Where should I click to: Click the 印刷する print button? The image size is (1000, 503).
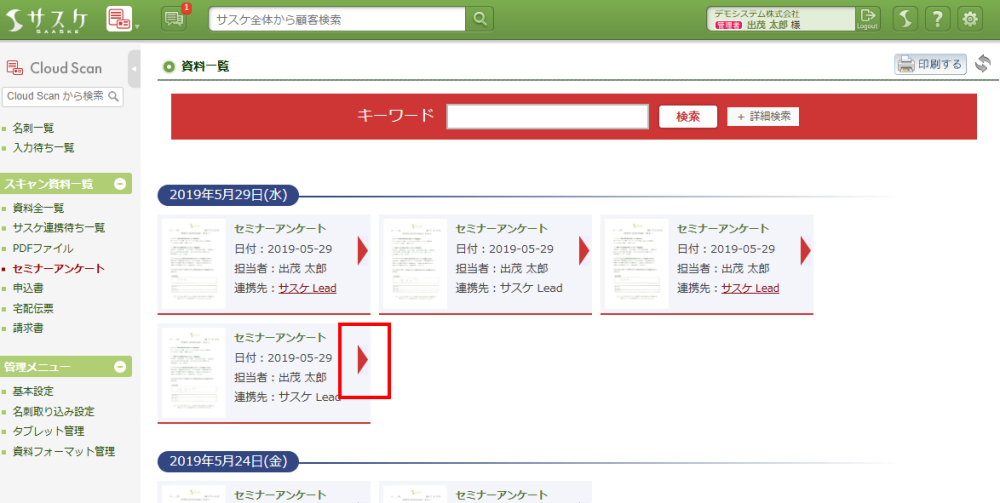pyautogui.click(x=930, y=65)
